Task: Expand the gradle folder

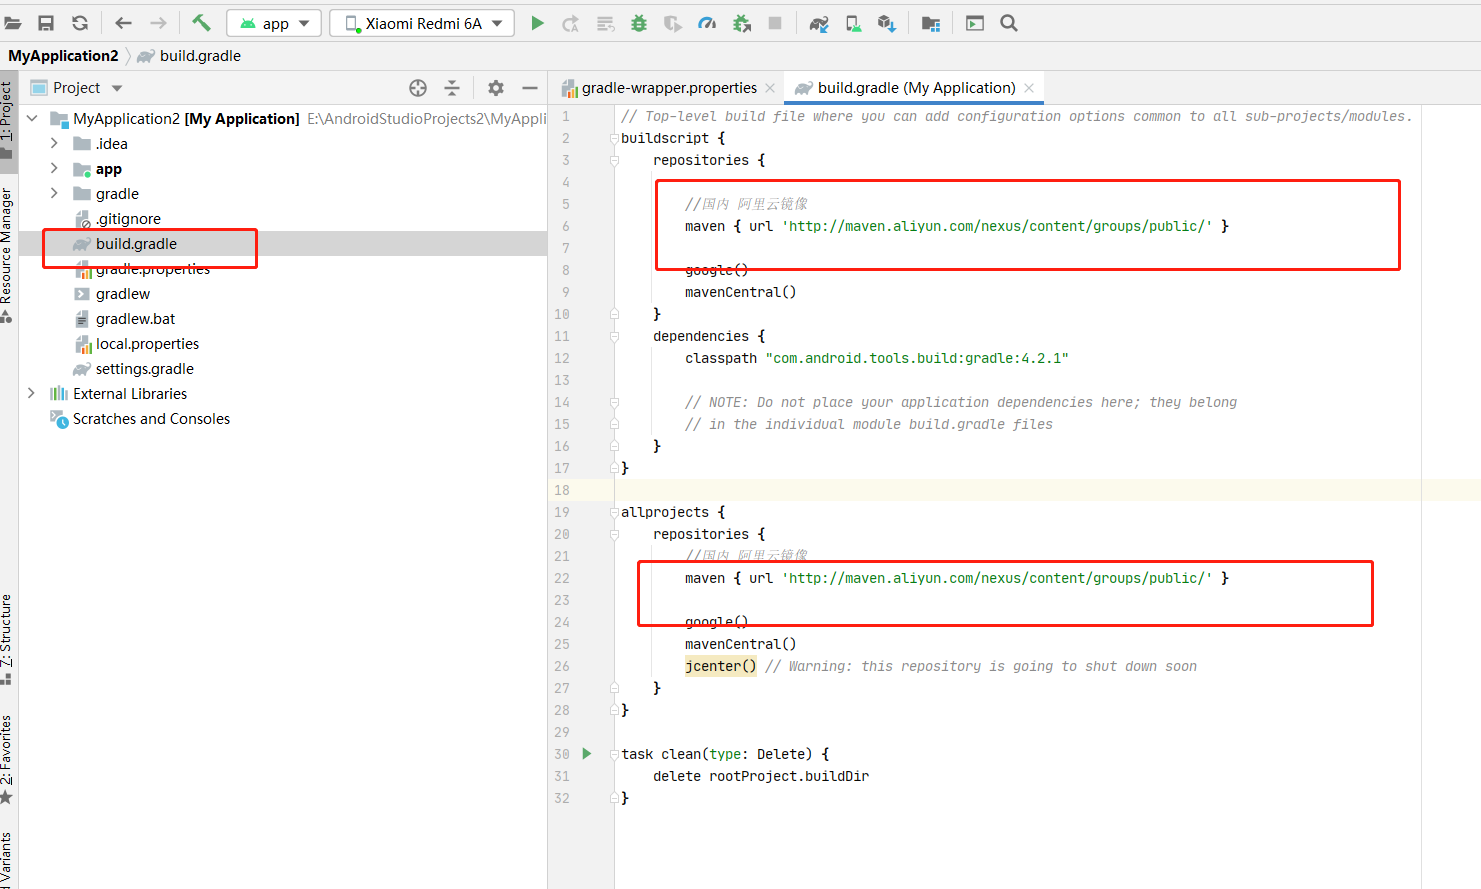Action: tap(54, 194)
